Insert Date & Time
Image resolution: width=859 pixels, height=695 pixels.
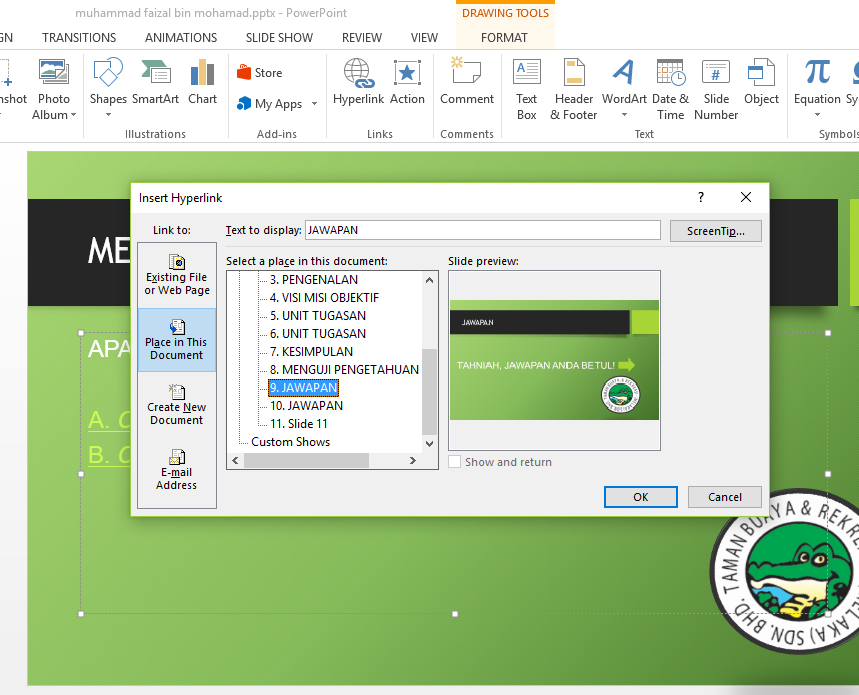tap(671, 89)
